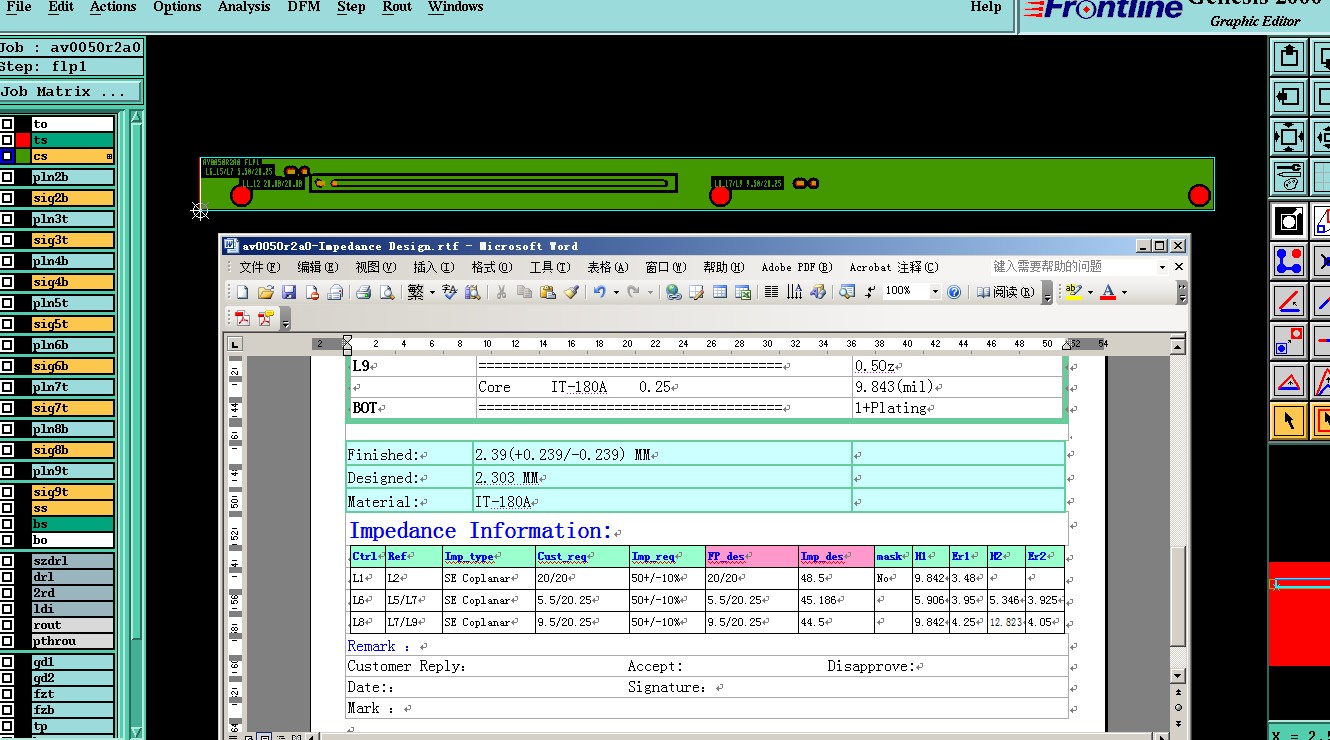The image size is (1330, 740).
Task: Toggle checkbox for layer sig3t
Action: click(7, 240)
